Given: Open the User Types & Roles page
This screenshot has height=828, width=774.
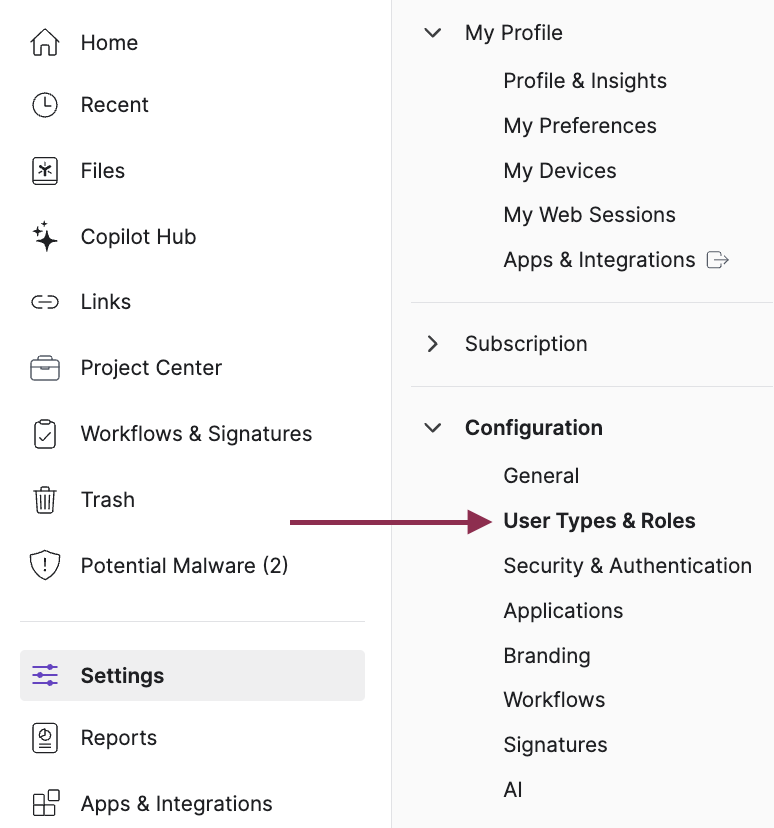Looking at the screenshot, I should (x=598, y=520).
